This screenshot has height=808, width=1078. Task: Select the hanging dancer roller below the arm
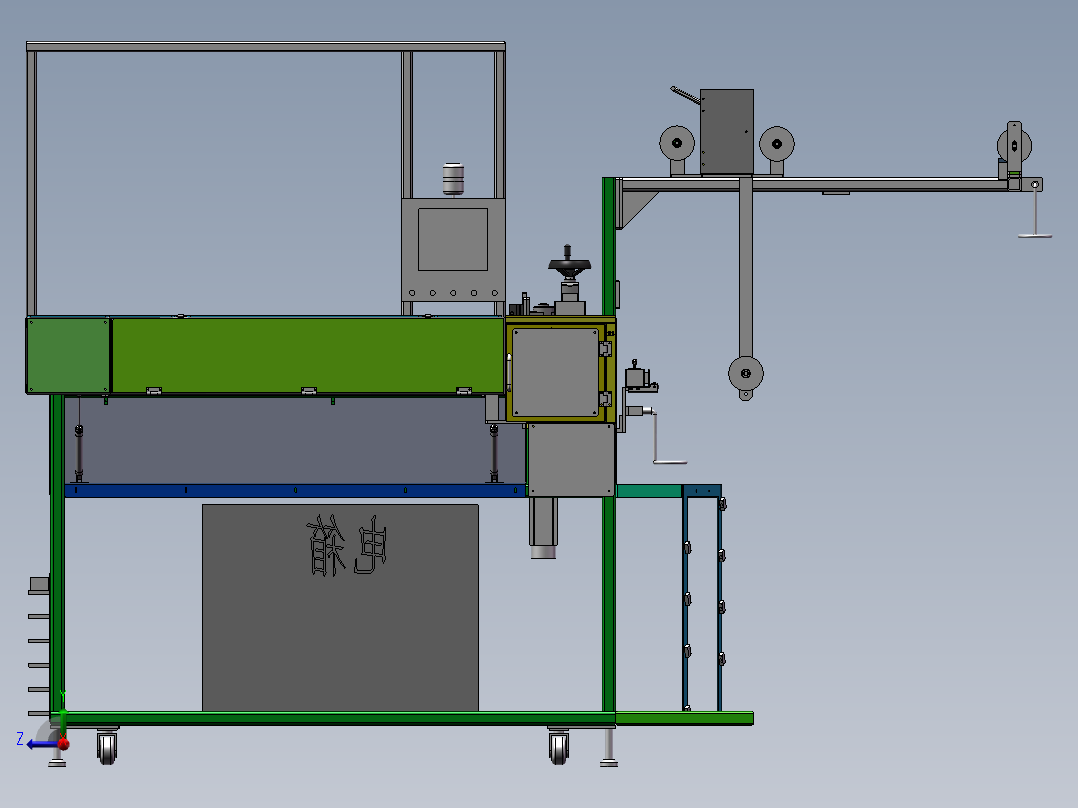pyautogui.click(x=746, y=374)
